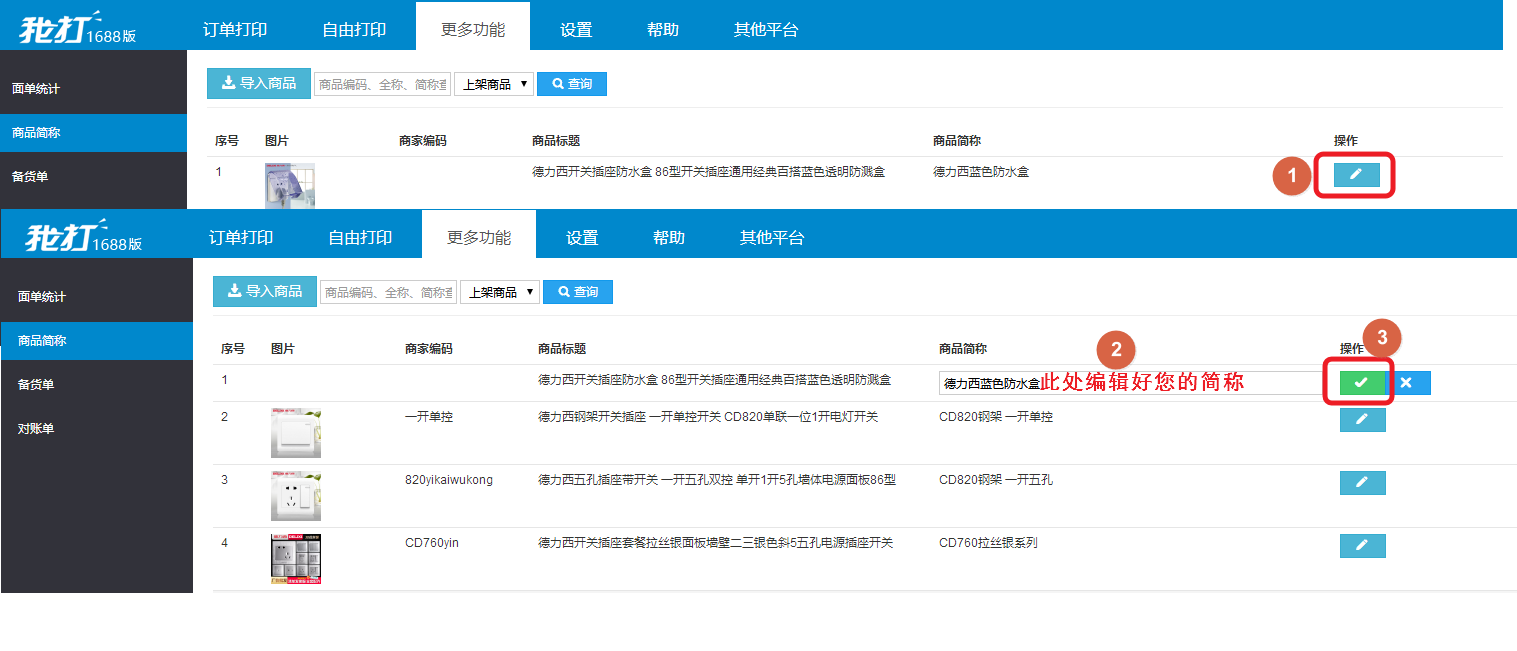The image size is (1517, 651).
Task: Click the green checkmark to save the nickname
Action: [x=1360, y=383]
